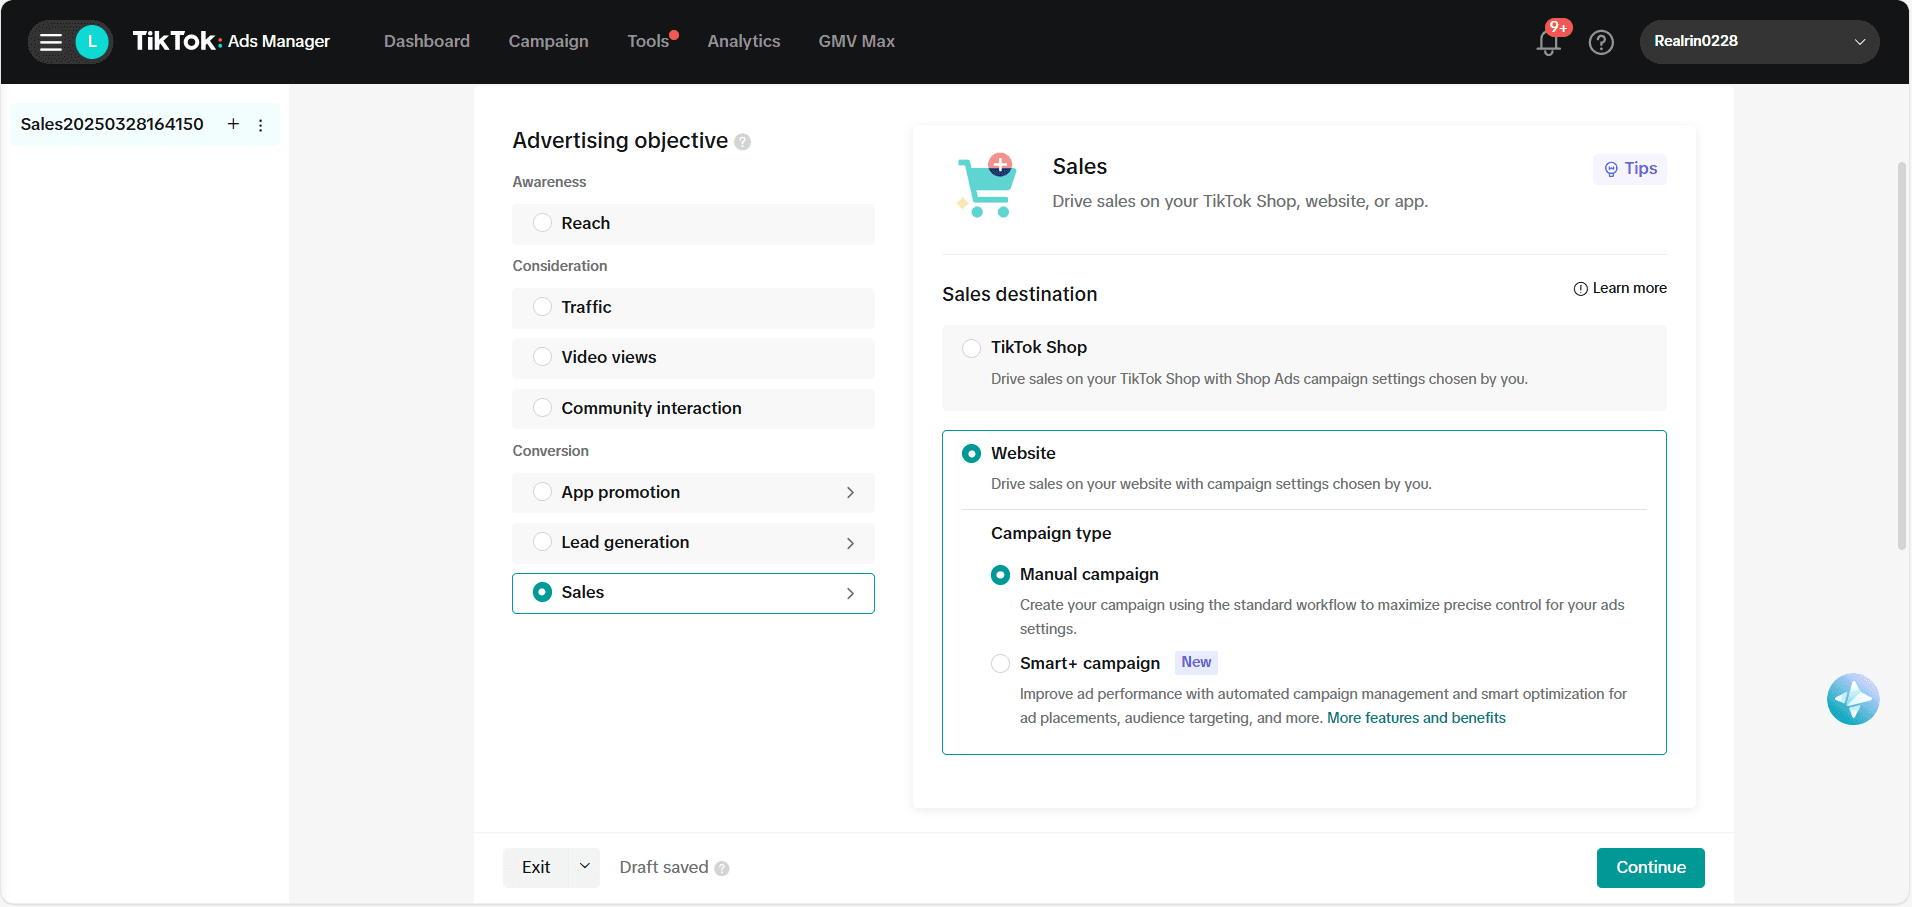Click the info icon next to Advertising objective
This screenshot has height=907, width=1912.
[x=742, y=142]
